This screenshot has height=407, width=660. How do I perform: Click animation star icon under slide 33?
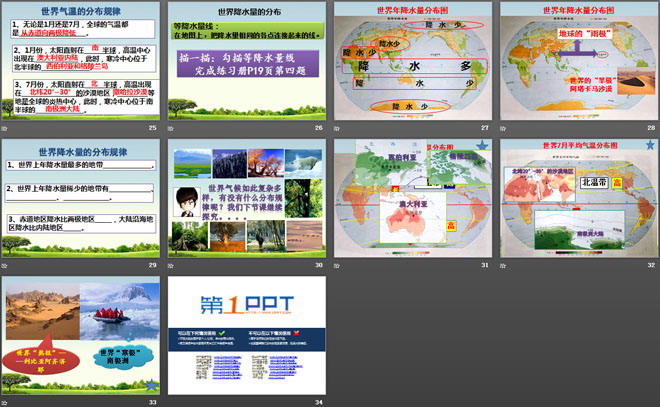coord(5,403)
